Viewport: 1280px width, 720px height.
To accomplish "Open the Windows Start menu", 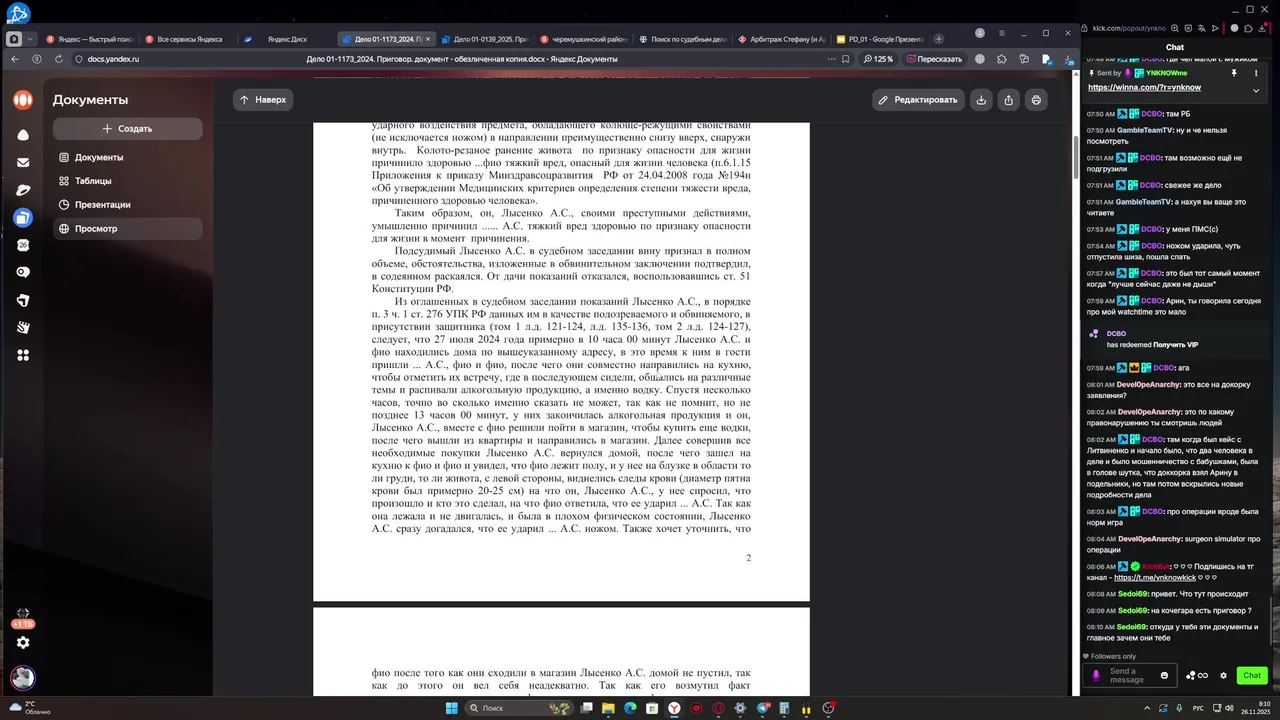I will pos(451,708).
